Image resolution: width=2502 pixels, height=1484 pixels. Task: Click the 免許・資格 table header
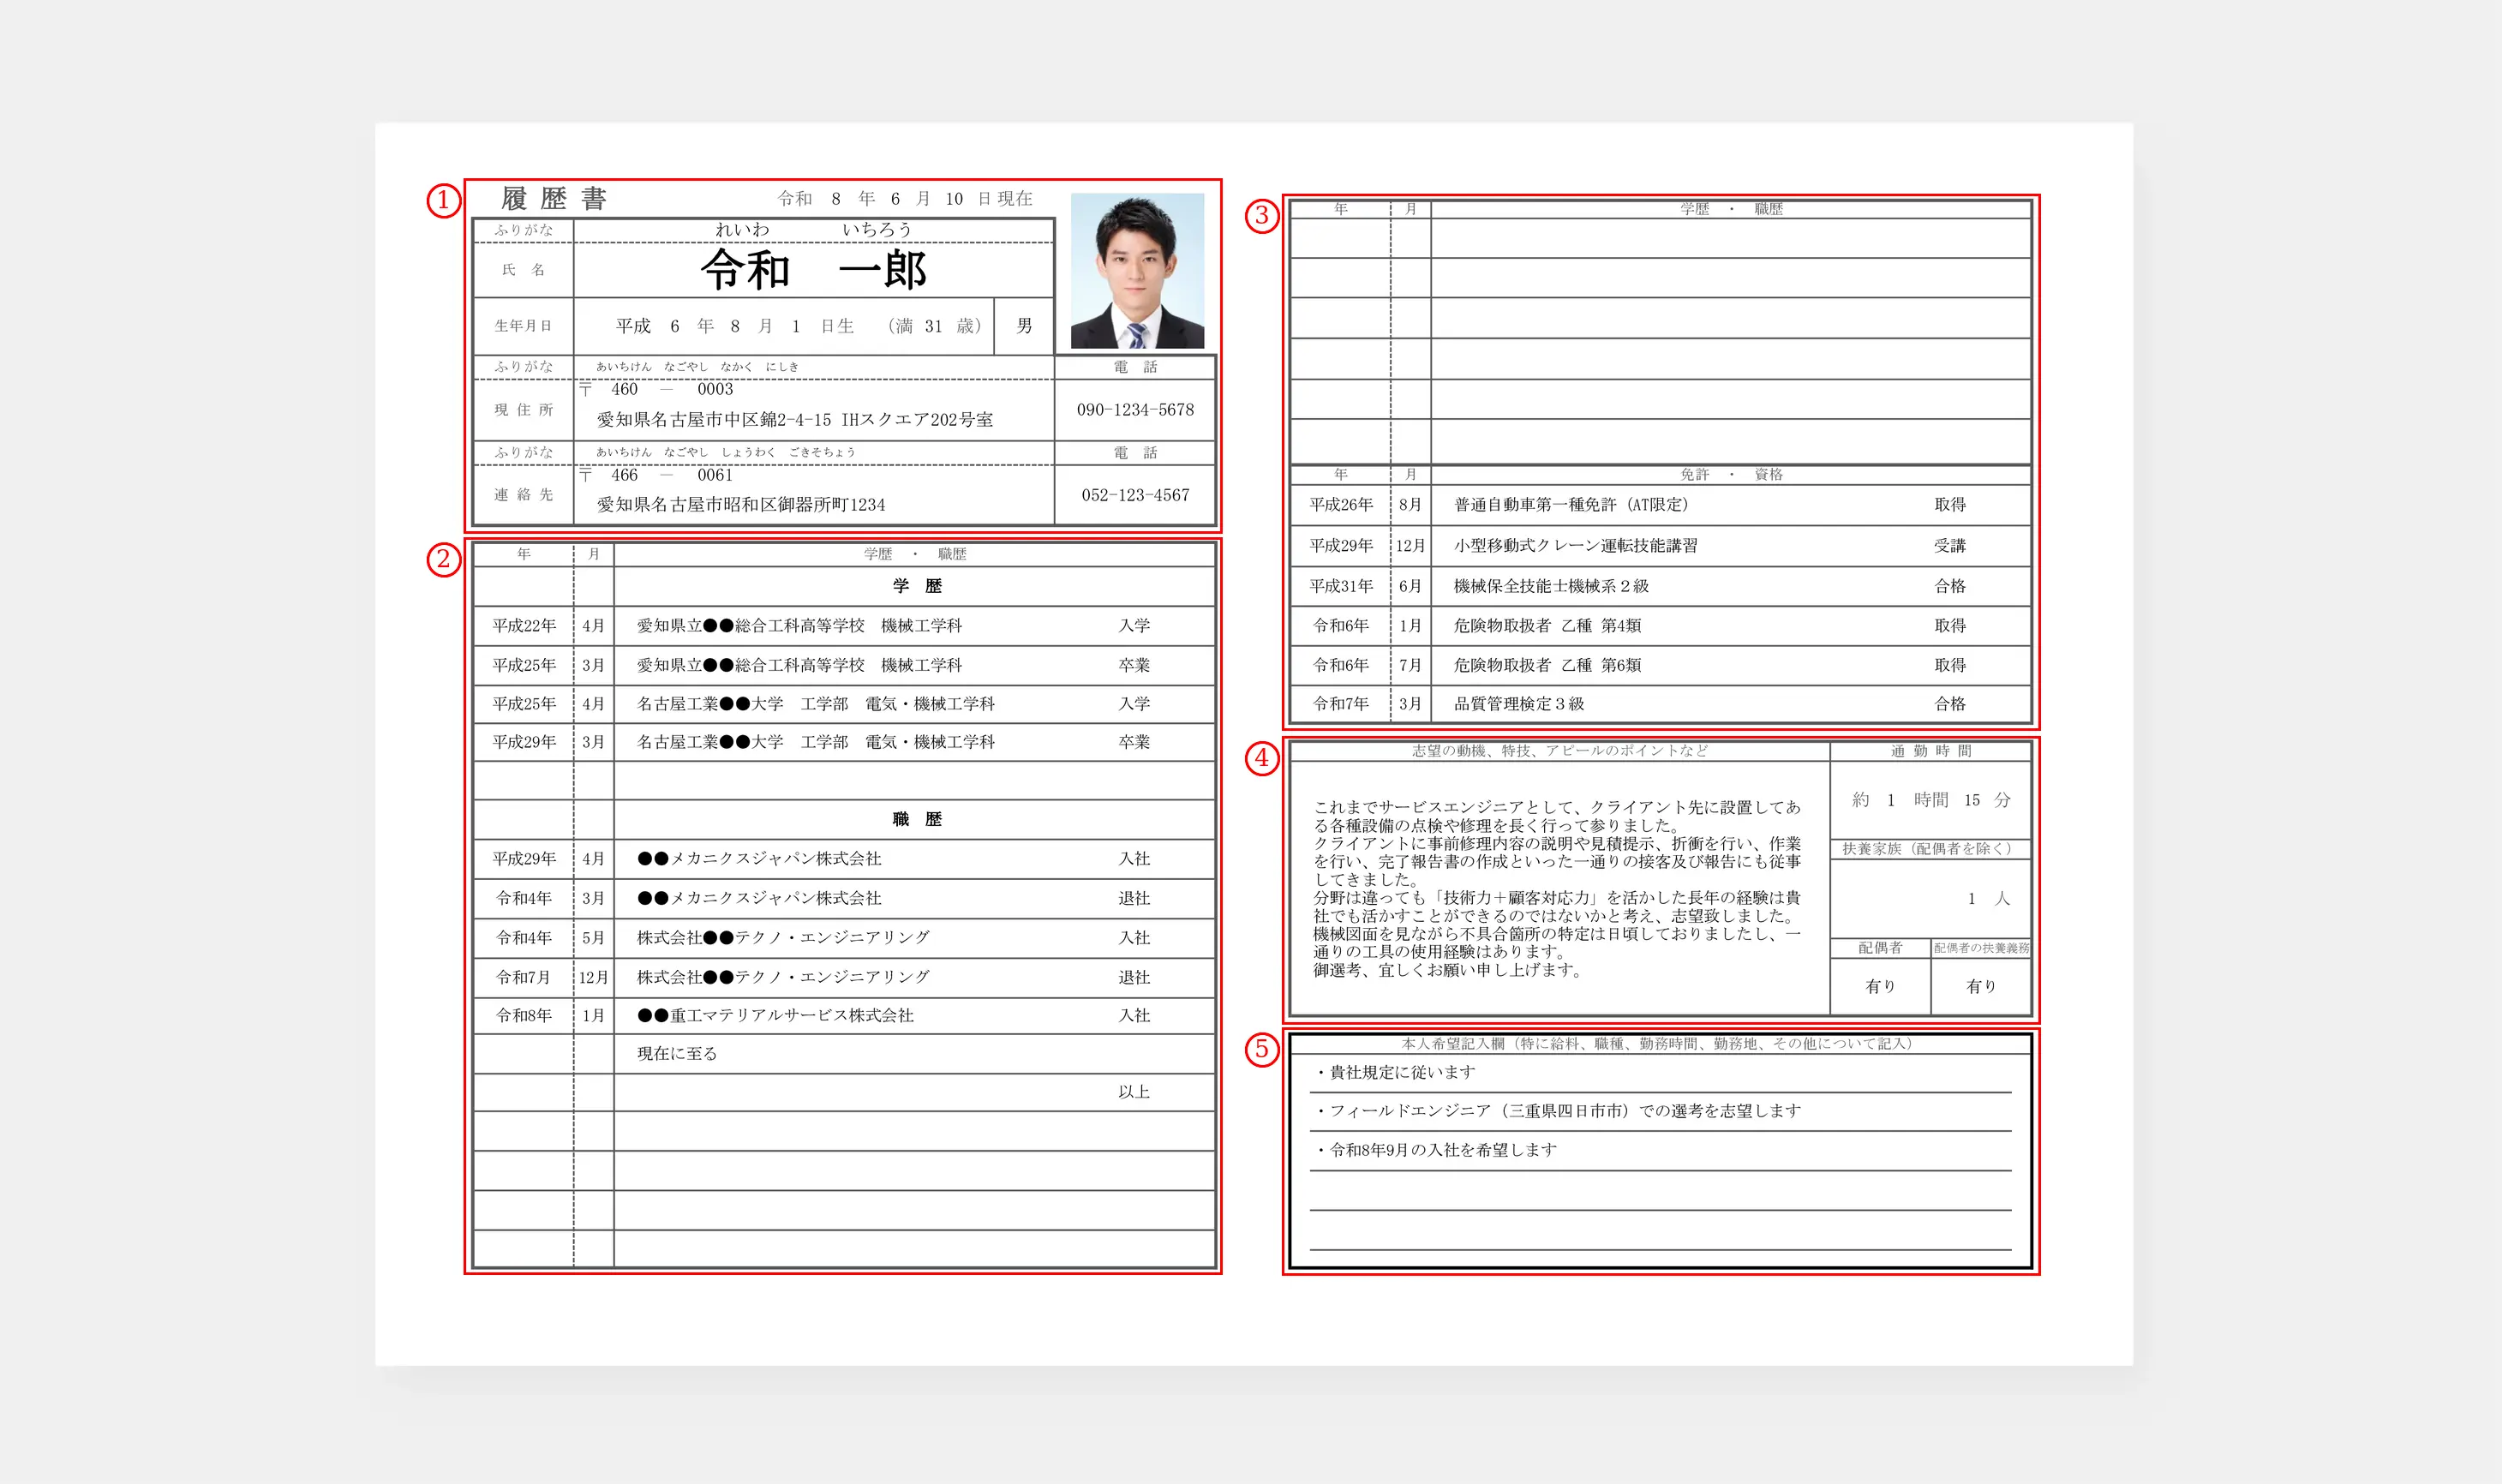click(1731, 475)
